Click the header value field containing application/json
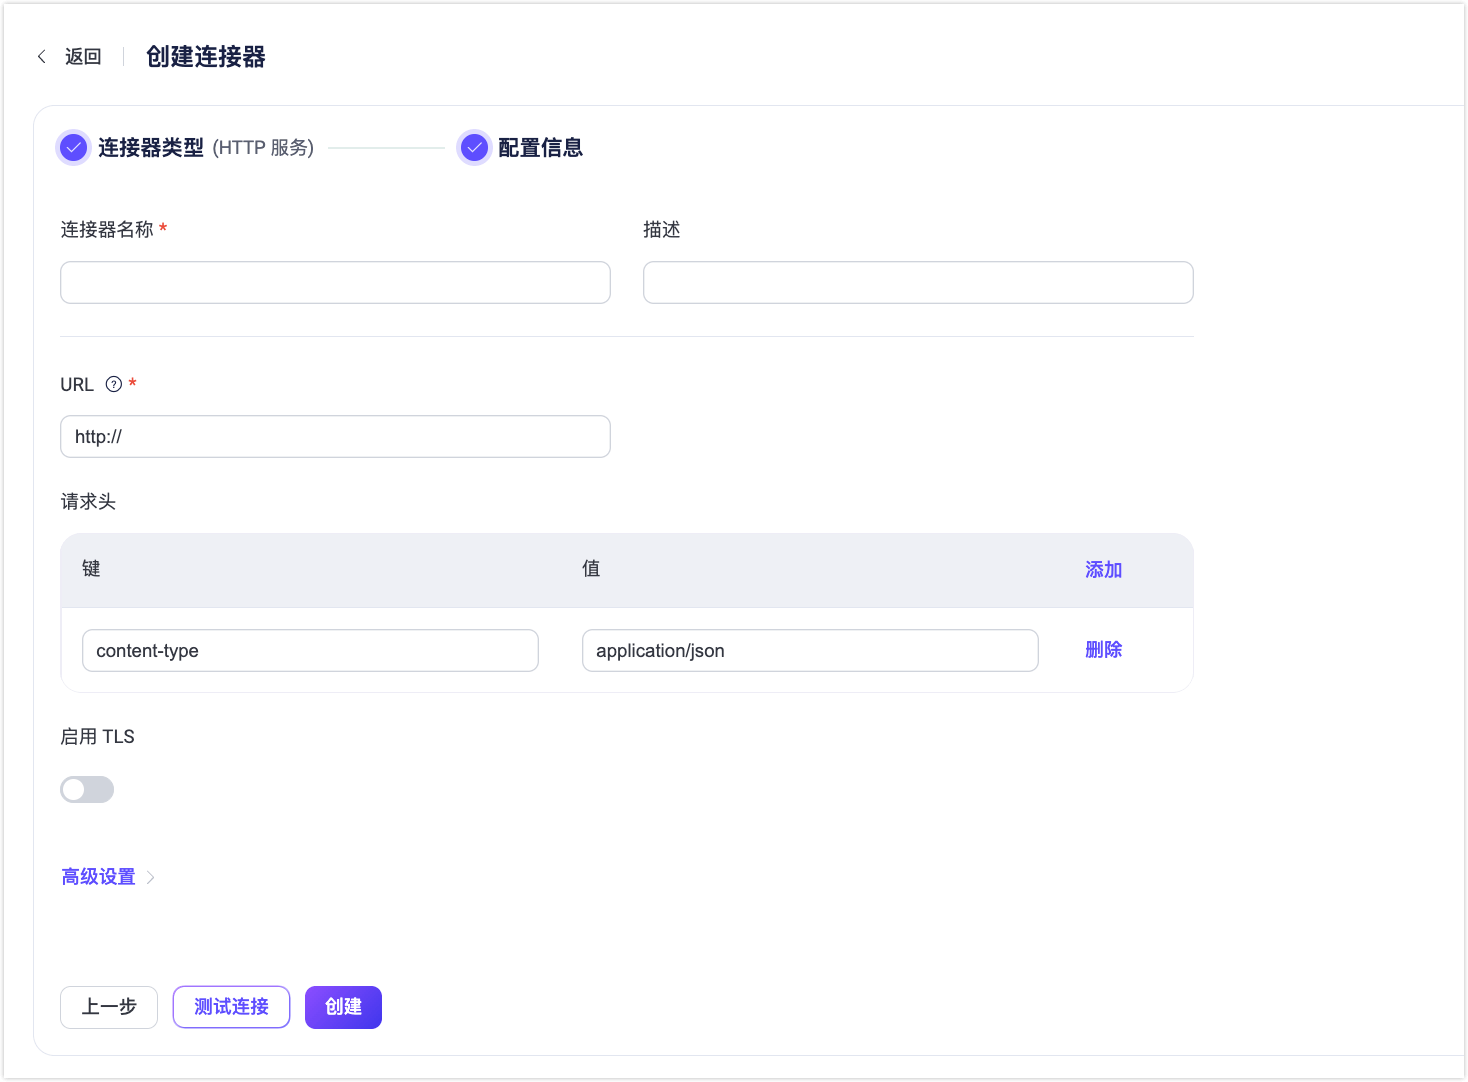Screen dimensions: 1468x1082 point(810,650)
